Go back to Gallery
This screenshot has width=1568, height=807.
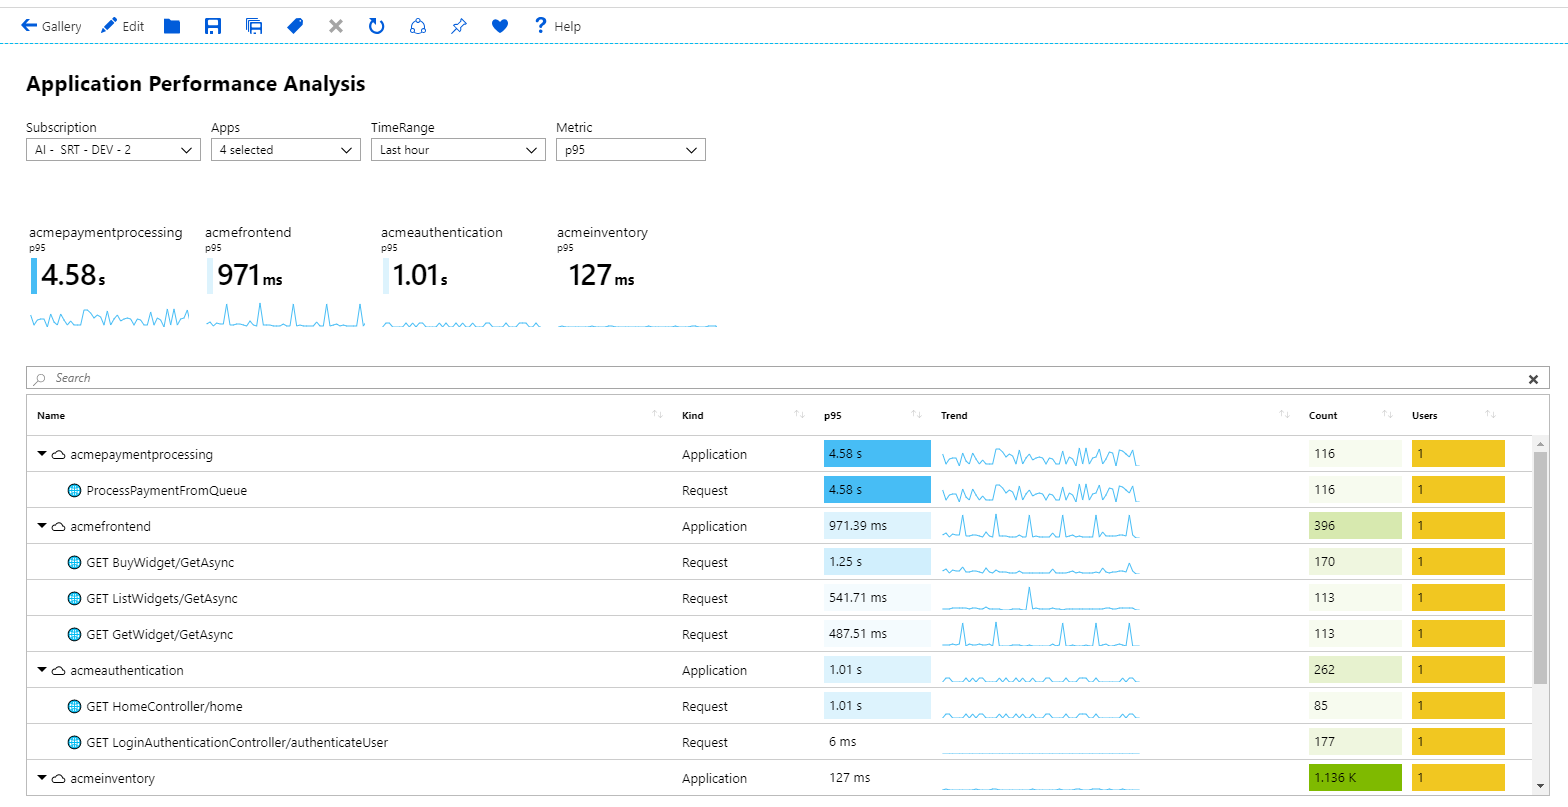(x=51, y=26)
